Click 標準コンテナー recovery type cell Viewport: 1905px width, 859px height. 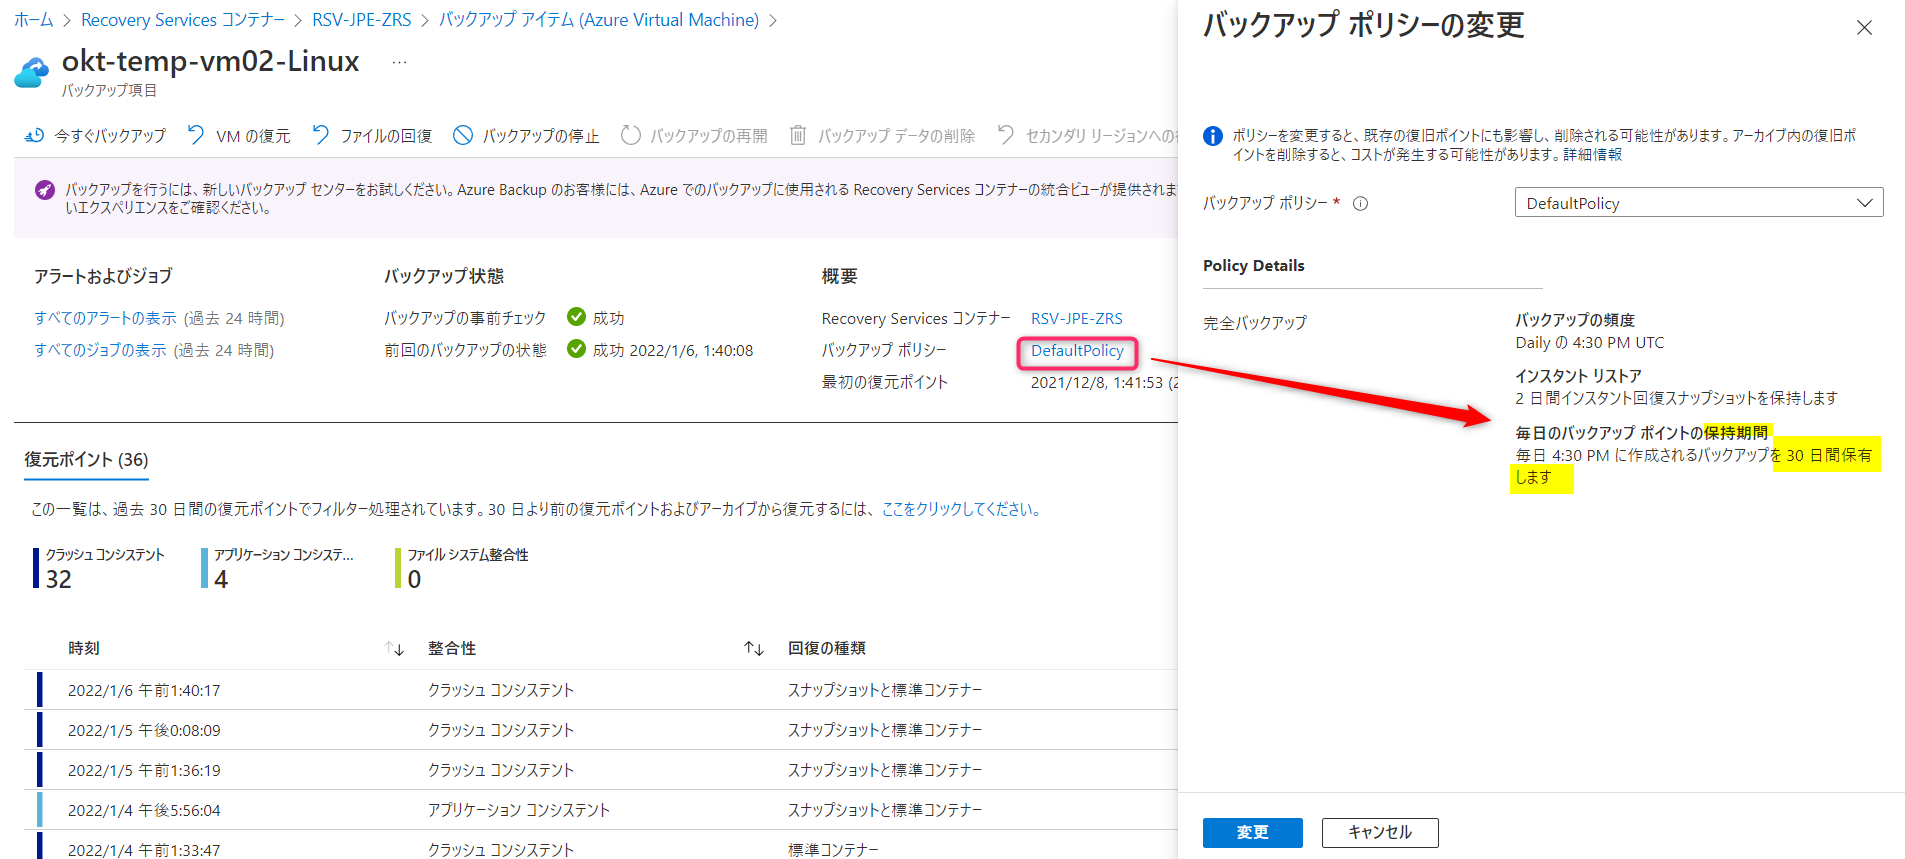pos(833,850)
